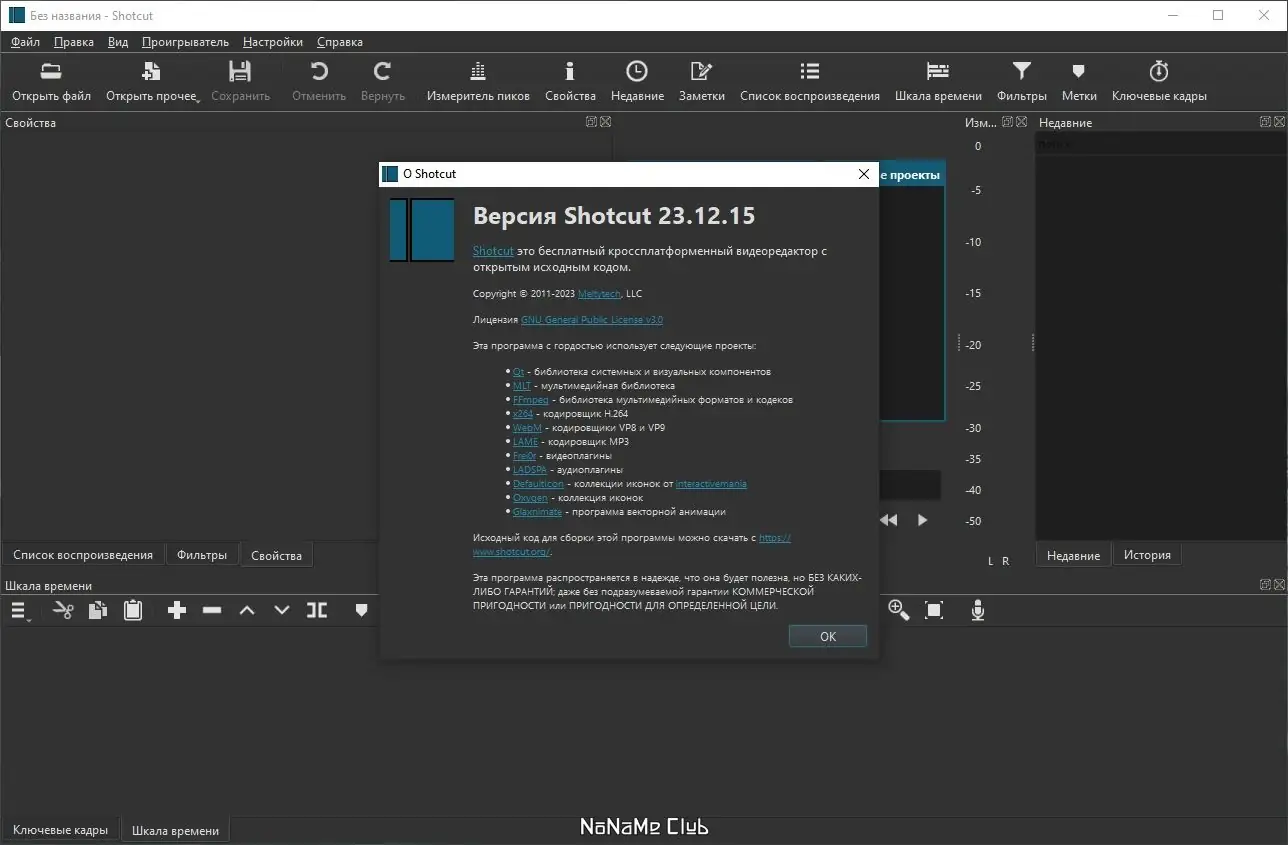Image resolution: width=1288 pixels, height=845 pixels.
Task: Click the lift up-arrow icon in timeline toolbar
Action: point(247,610)
